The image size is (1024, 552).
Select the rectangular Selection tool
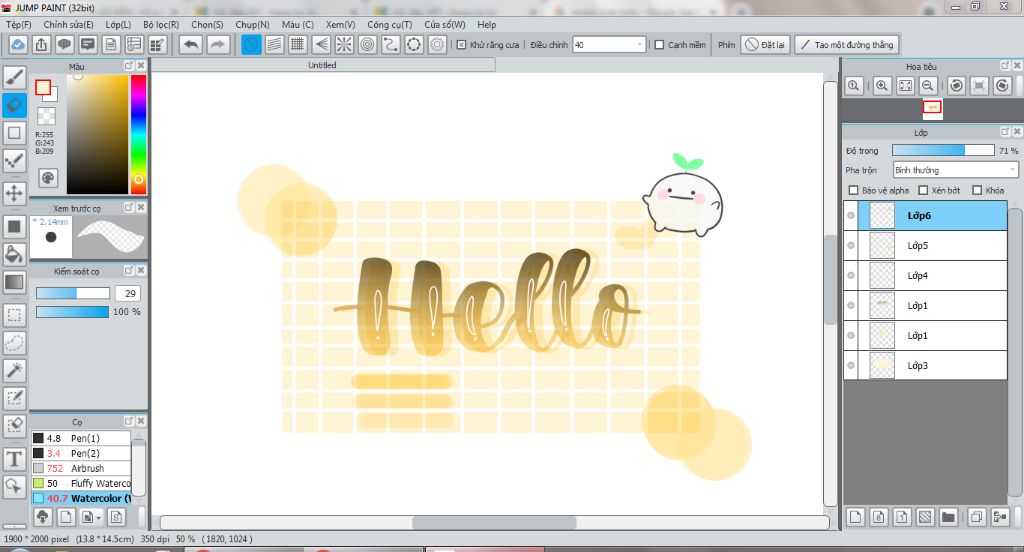(14, 315)
